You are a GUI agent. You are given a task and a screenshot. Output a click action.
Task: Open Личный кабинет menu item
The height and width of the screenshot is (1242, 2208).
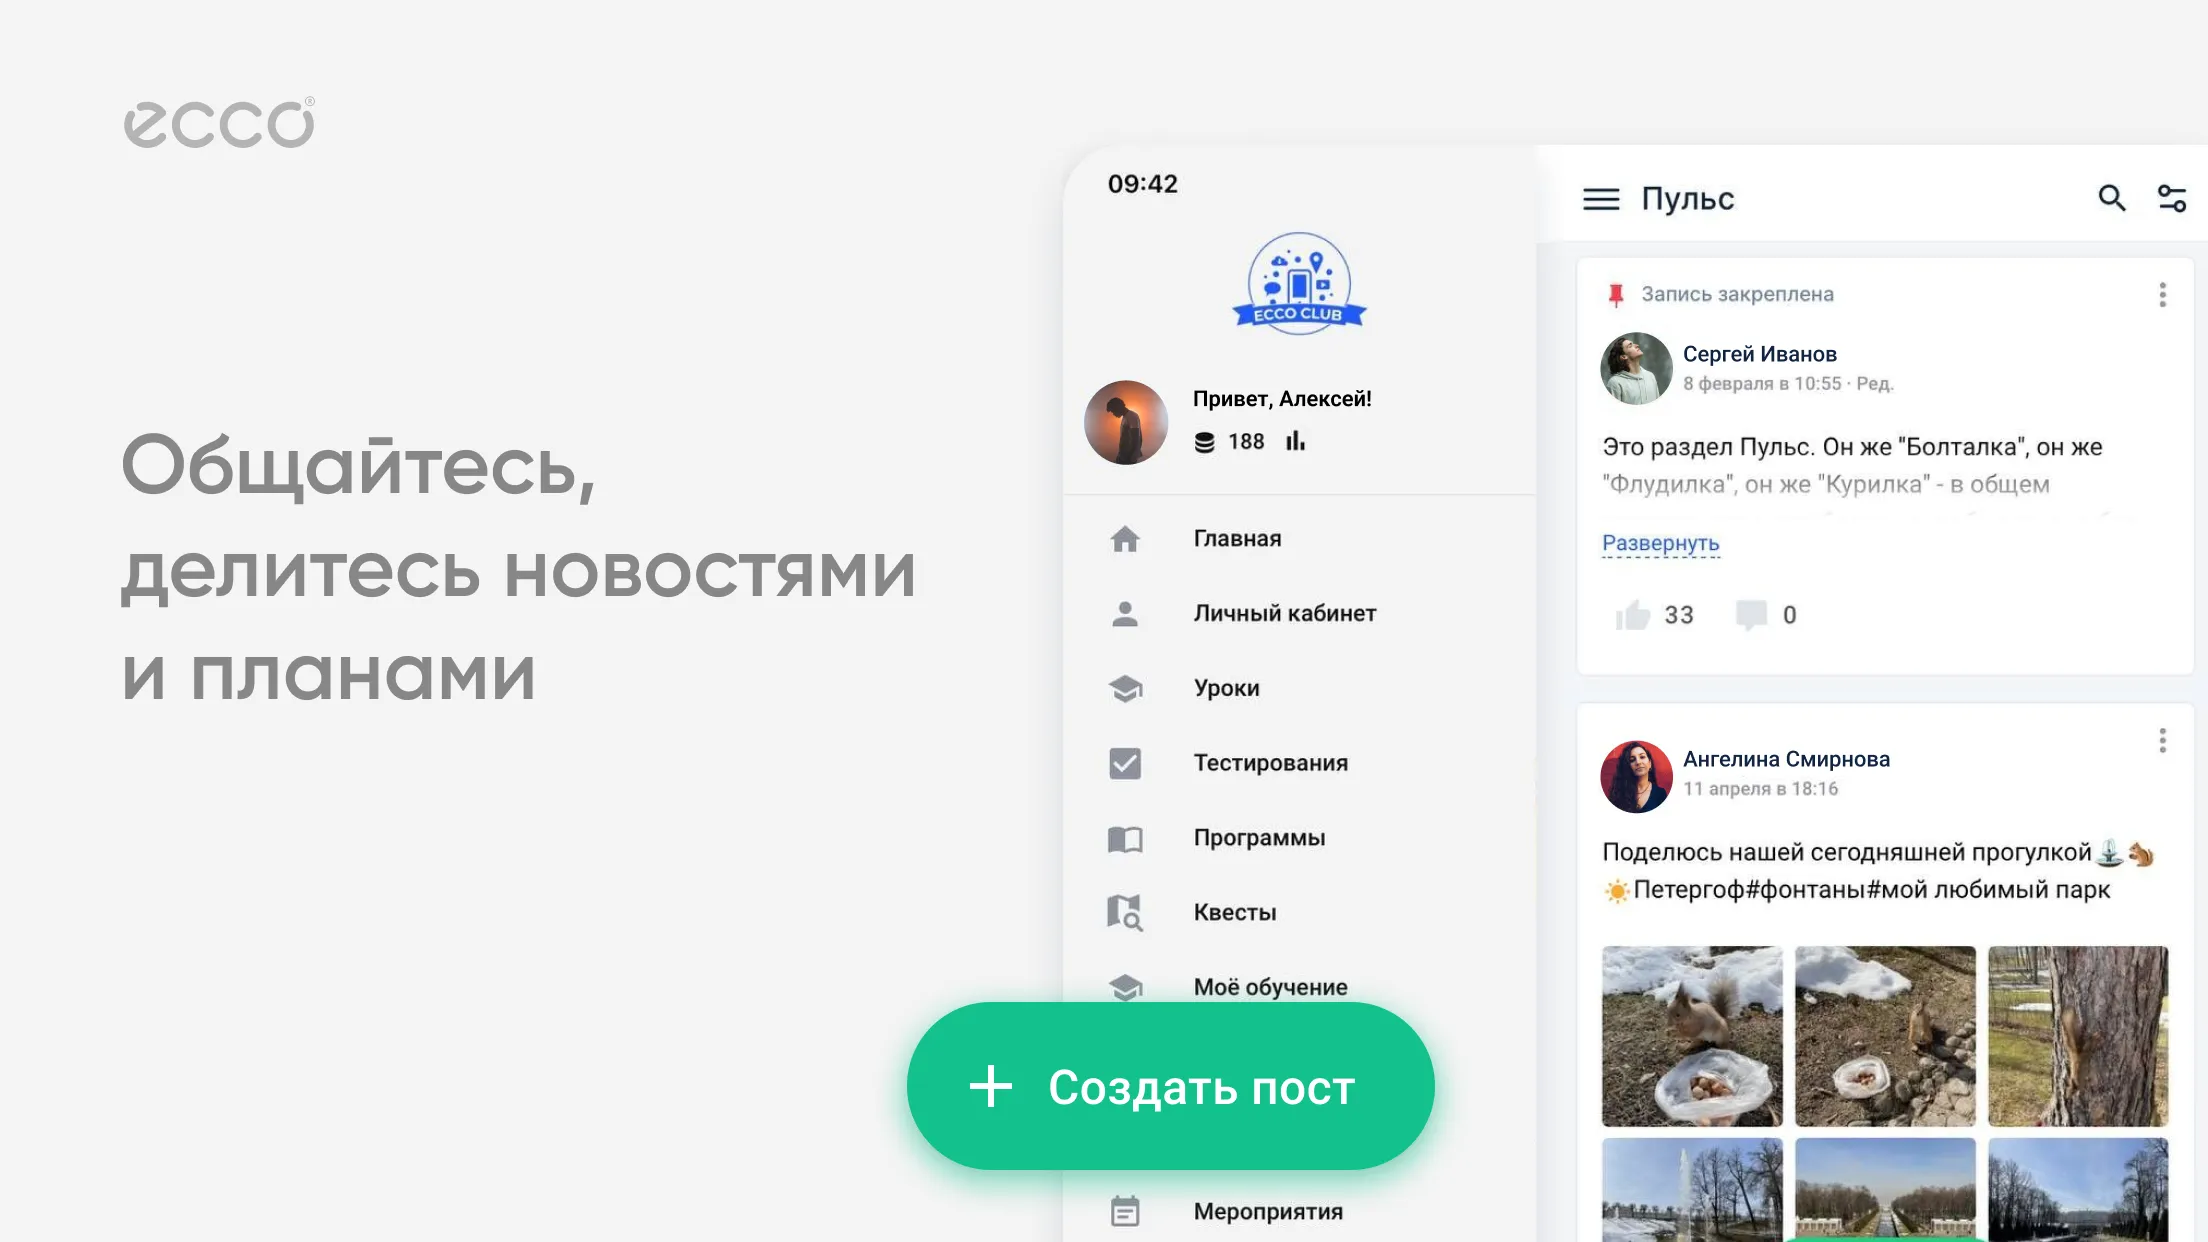pos(1284,613)
